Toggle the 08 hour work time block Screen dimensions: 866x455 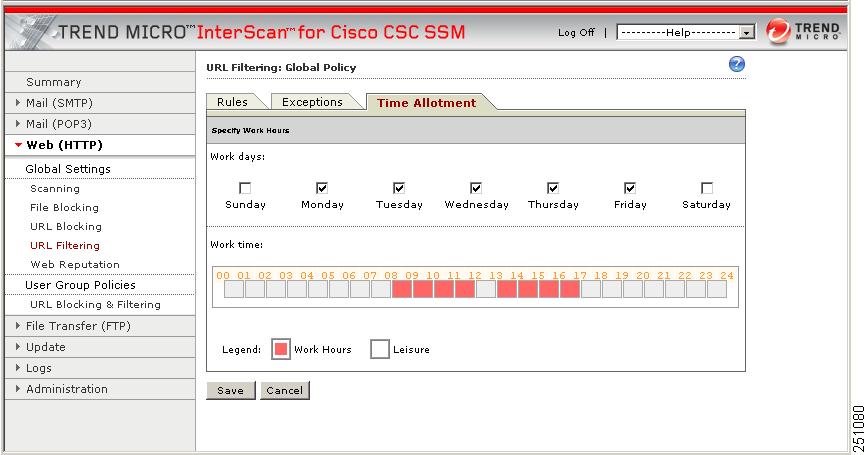tap(402, 289)
